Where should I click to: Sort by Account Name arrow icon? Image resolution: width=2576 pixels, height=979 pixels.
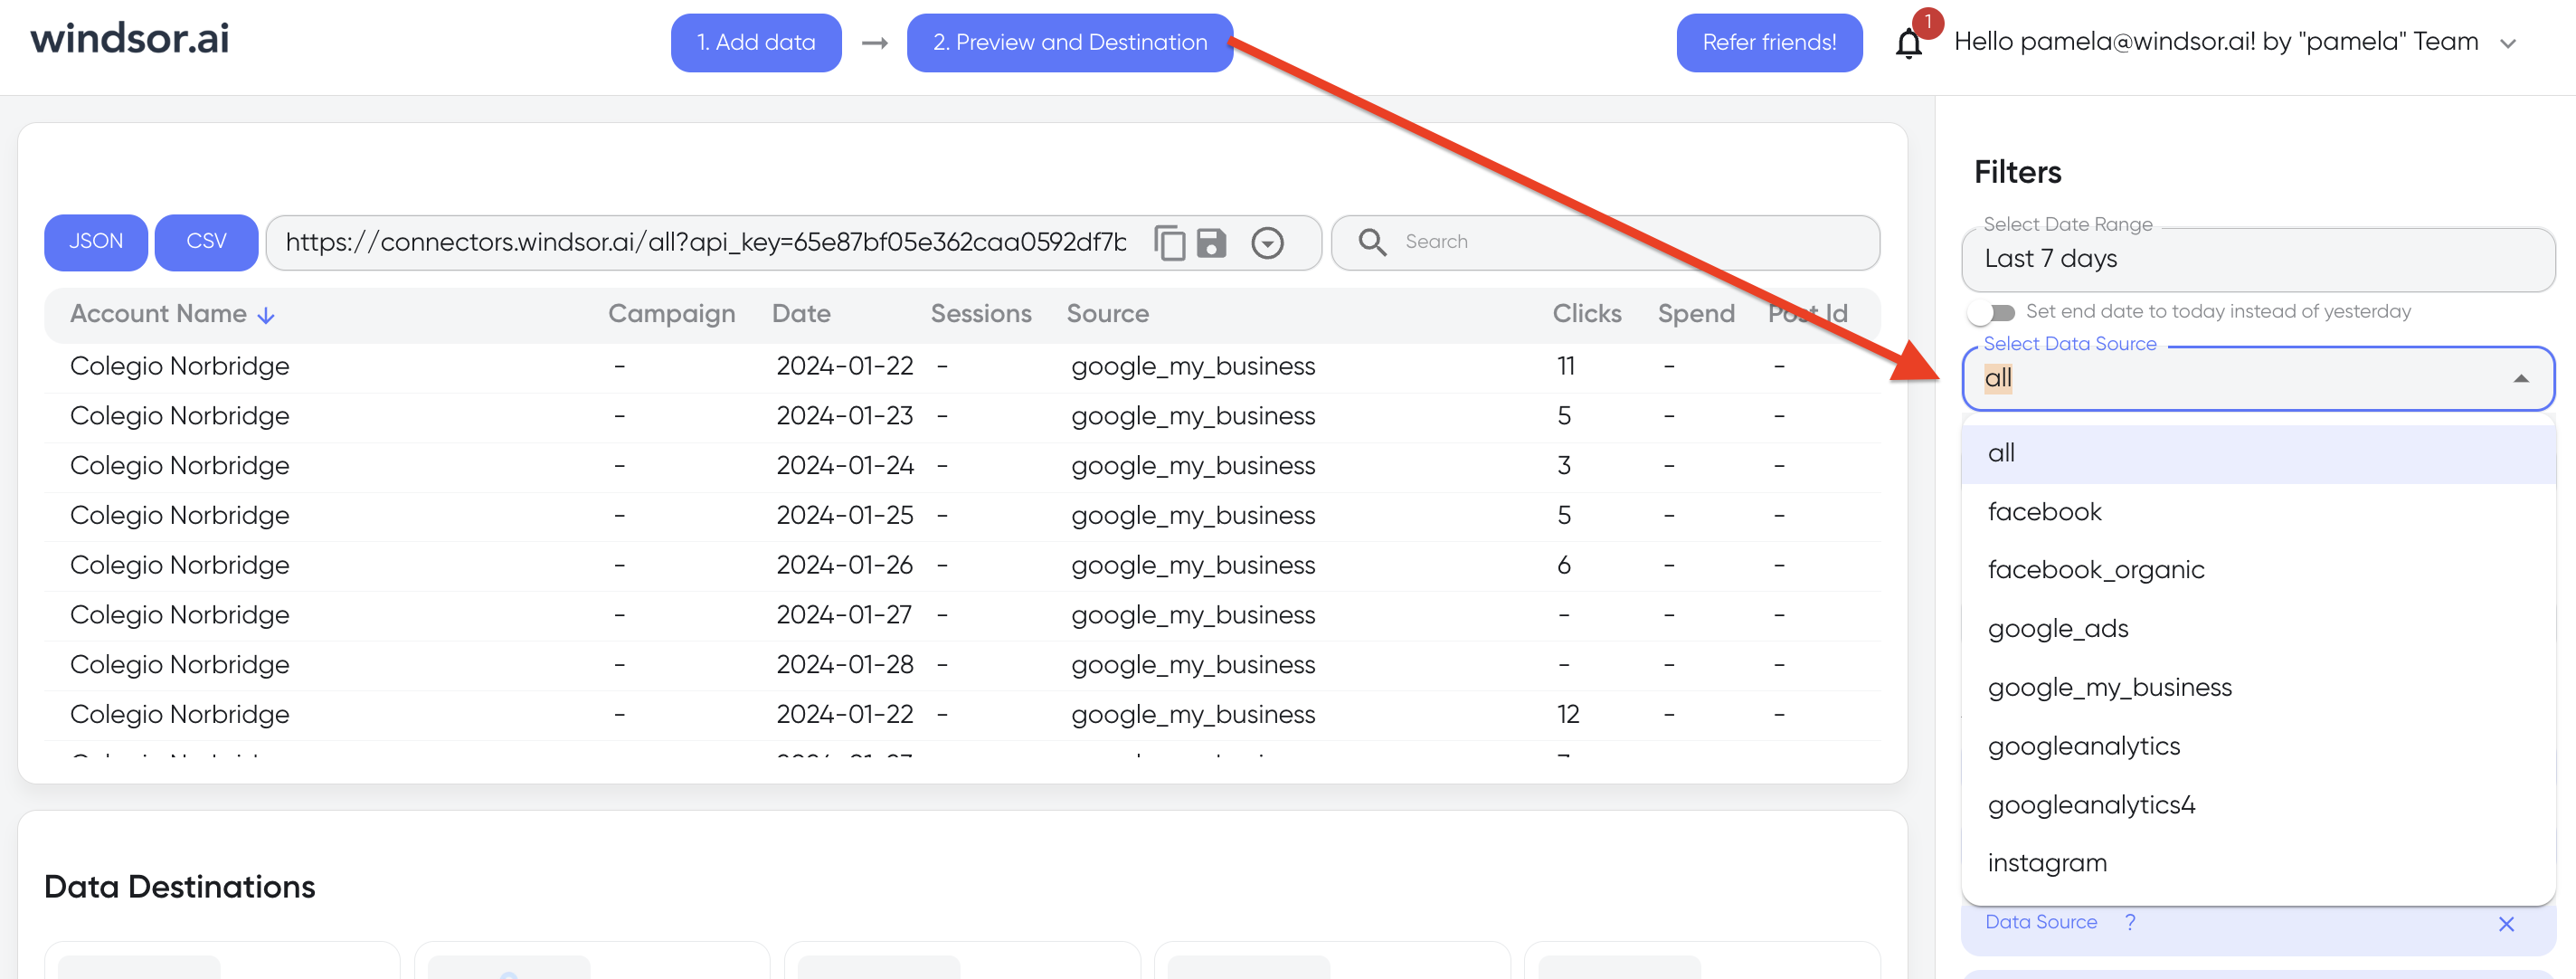(x=266, y=315)
